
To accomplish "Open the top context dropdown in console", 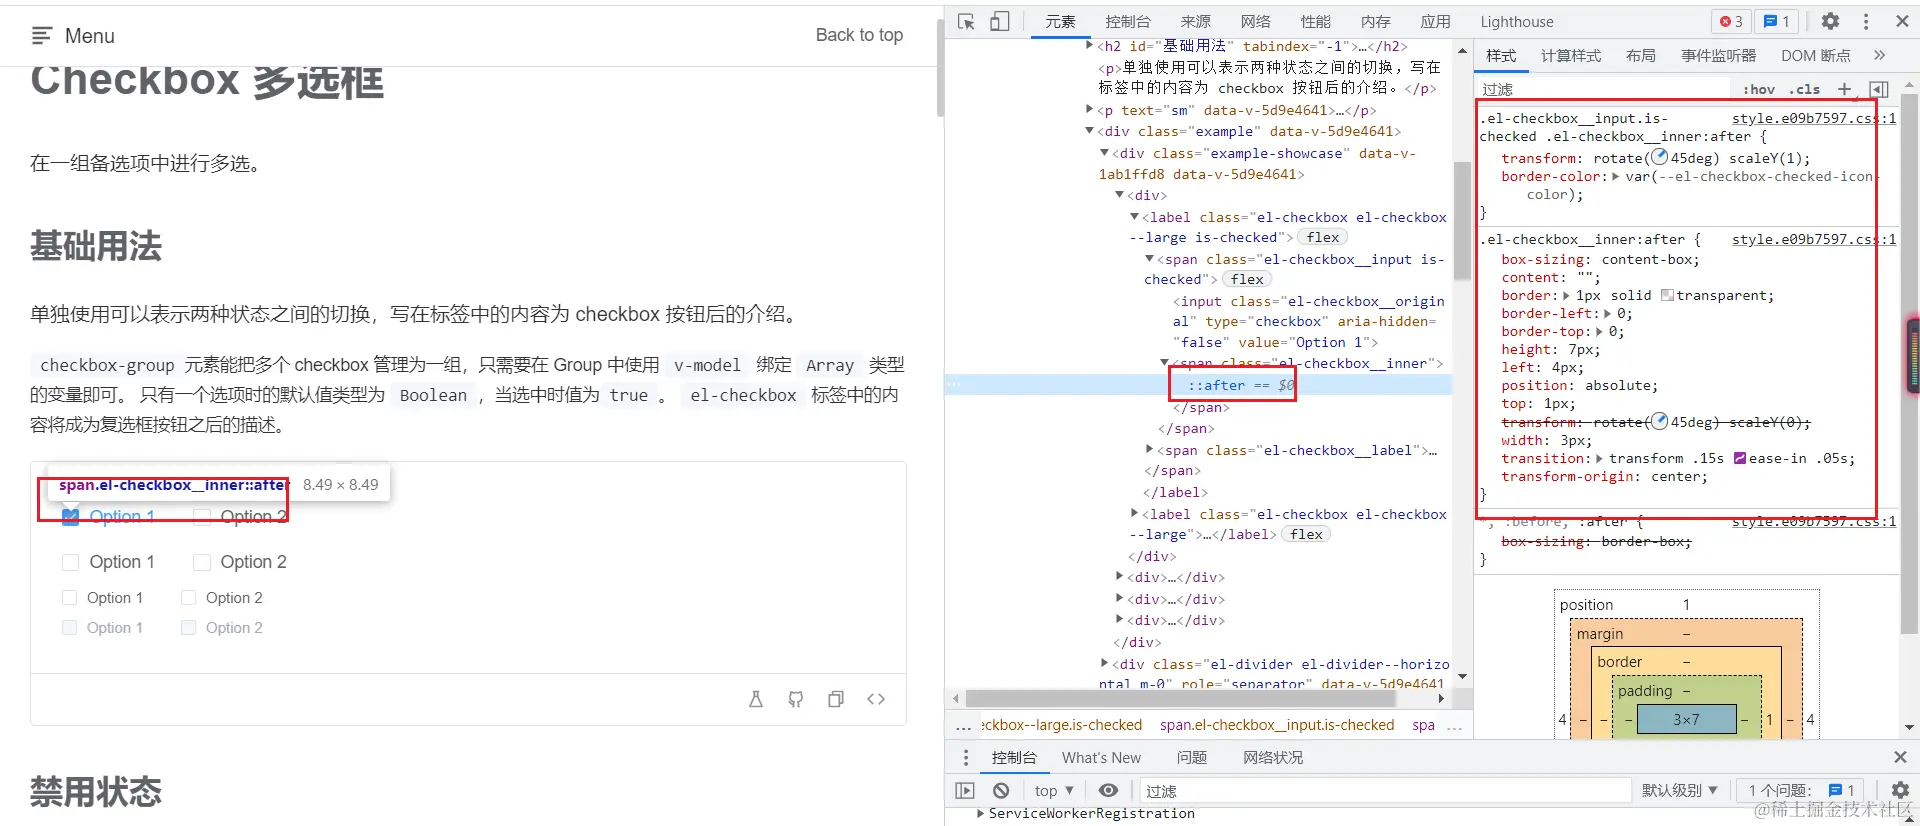I will click(x=1054, y=790).
